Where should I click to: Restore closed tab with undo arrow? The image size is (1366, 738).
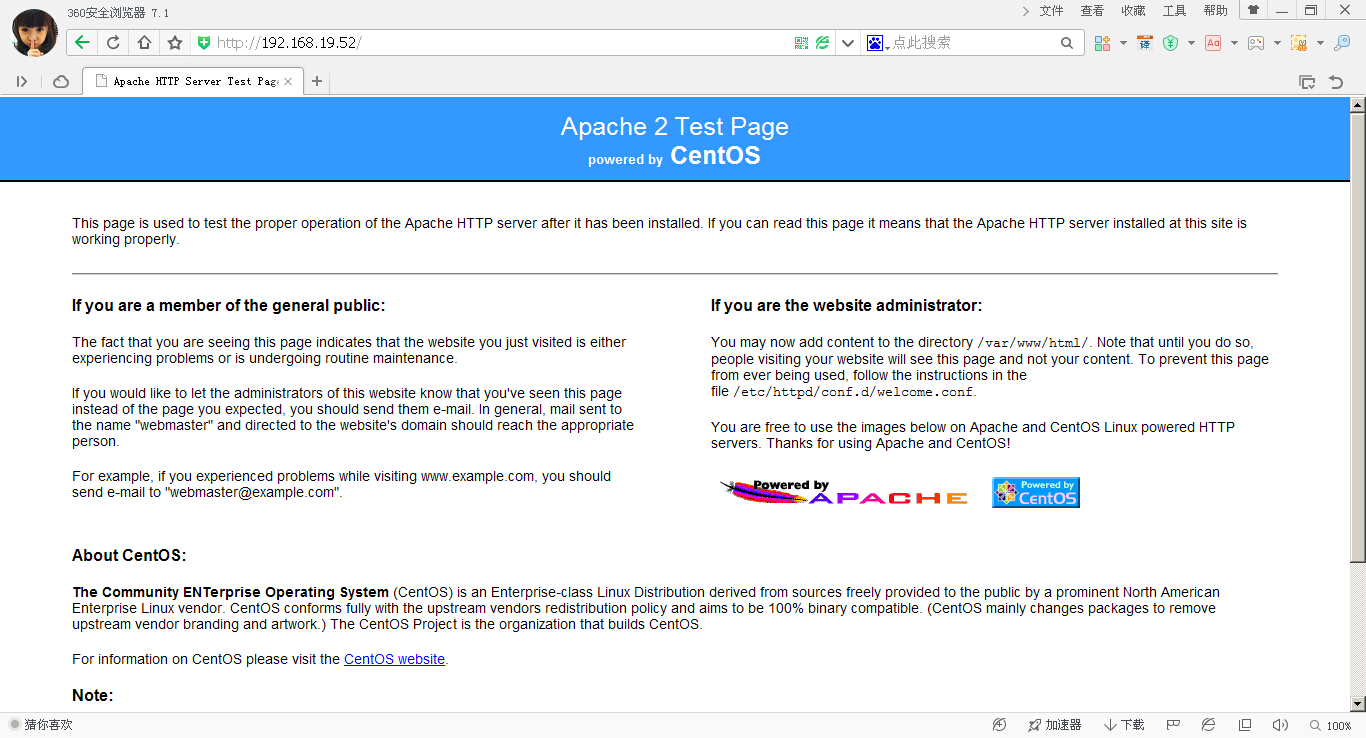point(1336,82)
